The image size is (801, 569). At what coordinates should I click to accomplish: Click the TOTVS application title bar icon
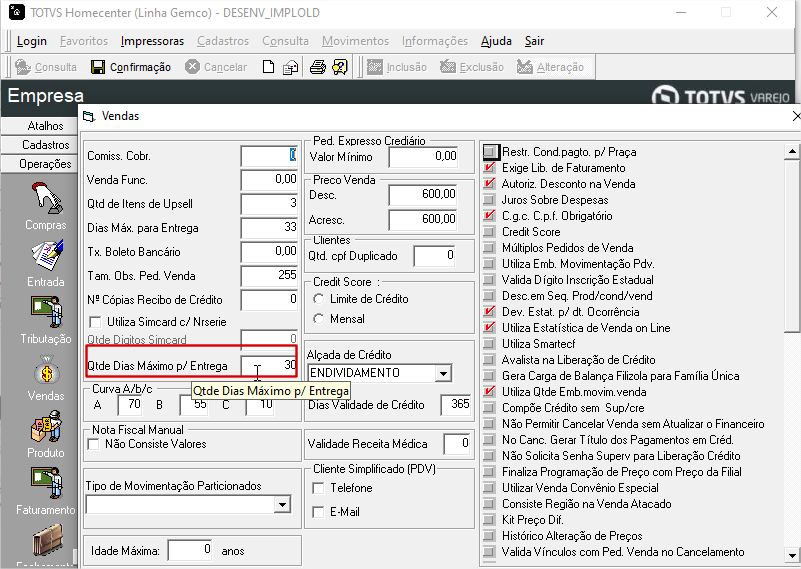(17, 12)
